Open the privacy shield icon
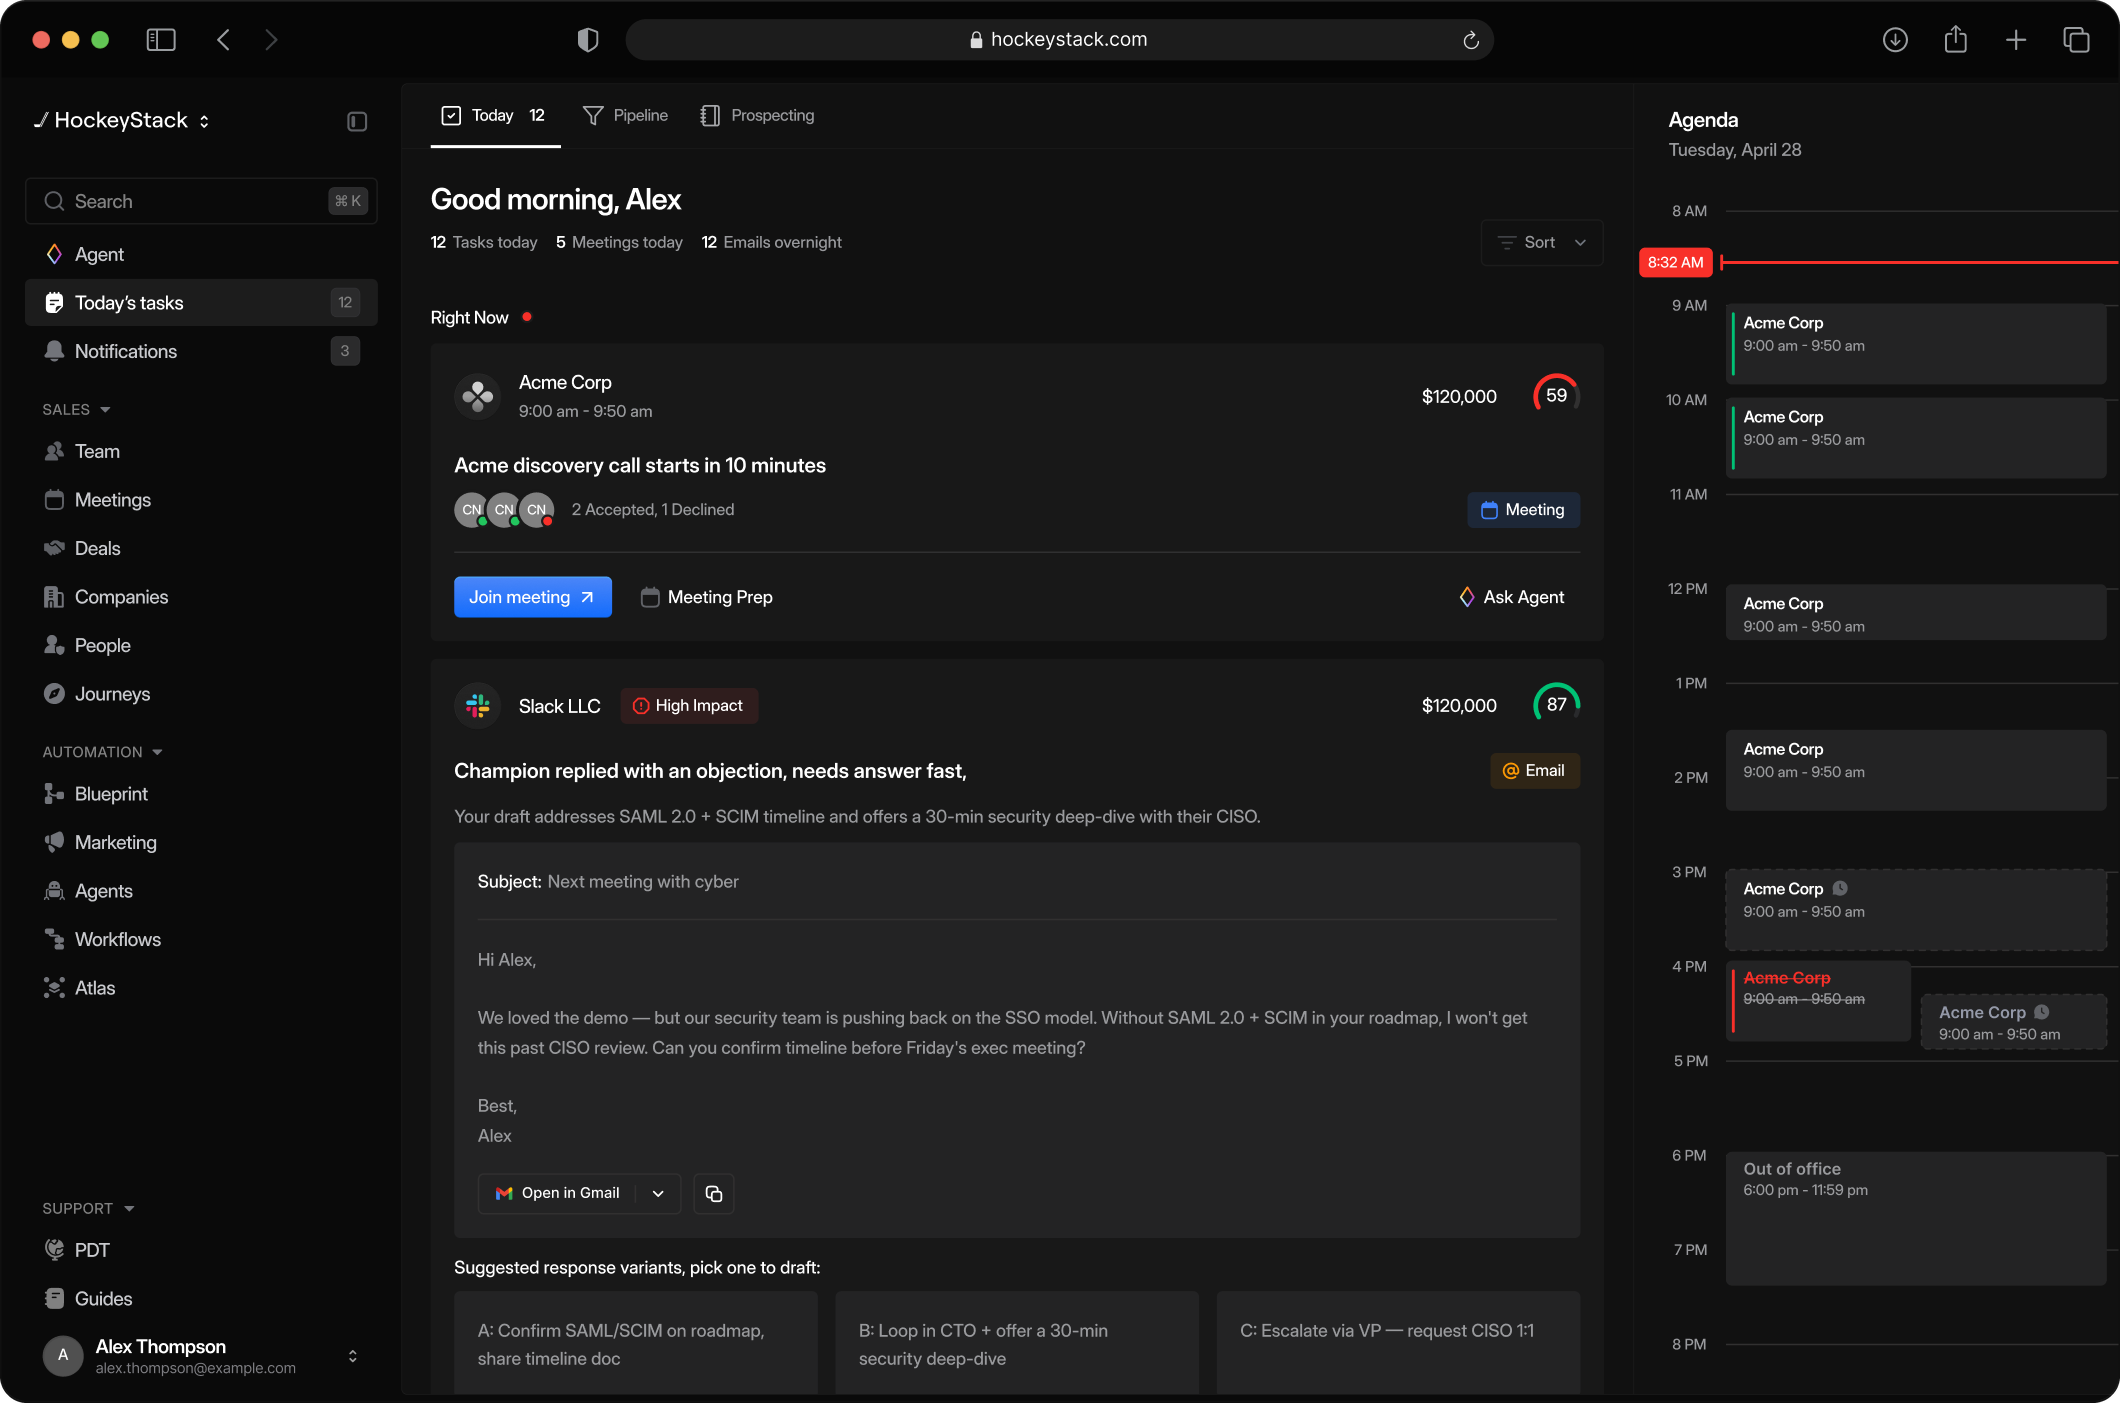The image size is (2120, 1403). click(x=588, y=40)
